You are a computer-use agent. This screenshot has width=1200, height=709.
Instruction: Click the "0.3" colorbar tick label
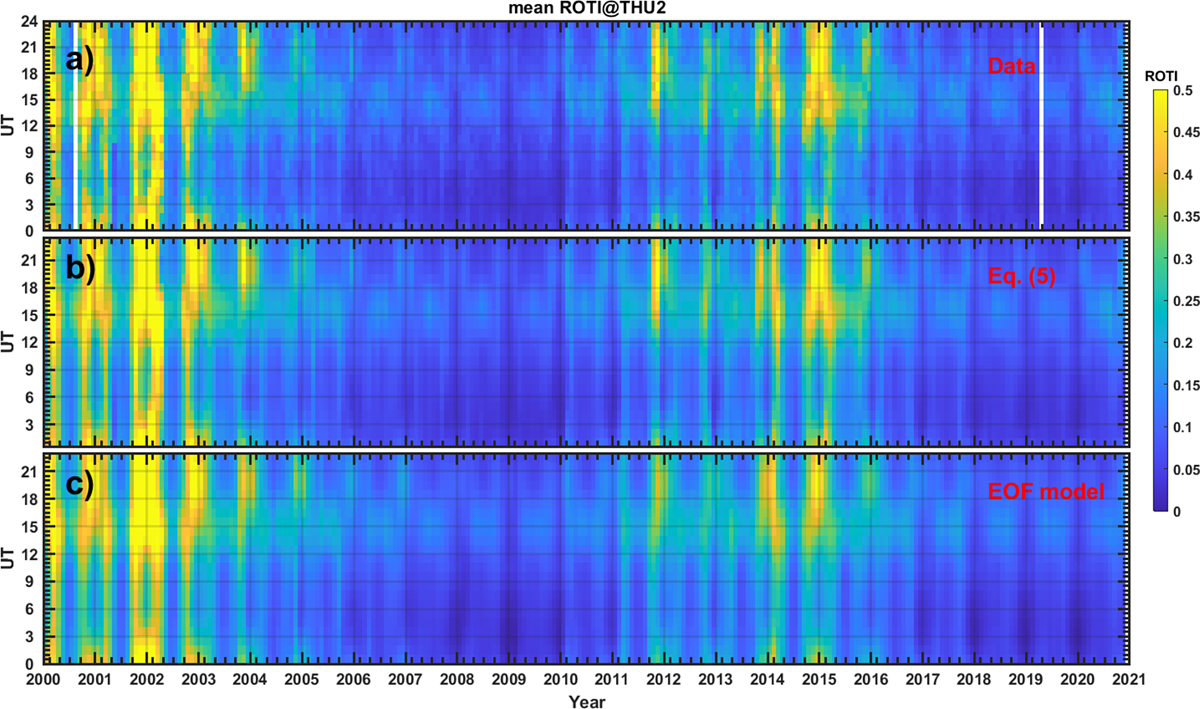(1180, 259)
